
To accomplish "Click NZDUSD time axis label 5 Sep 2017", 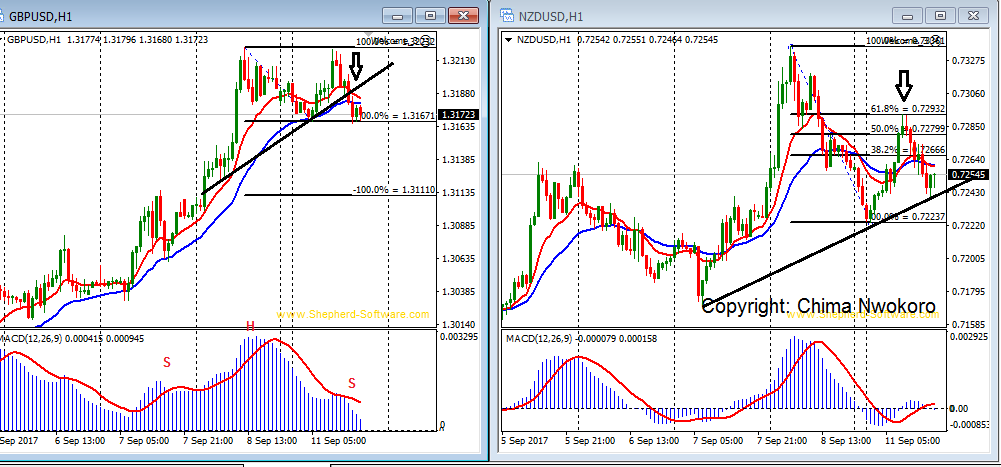I will (x=524, y=440).
